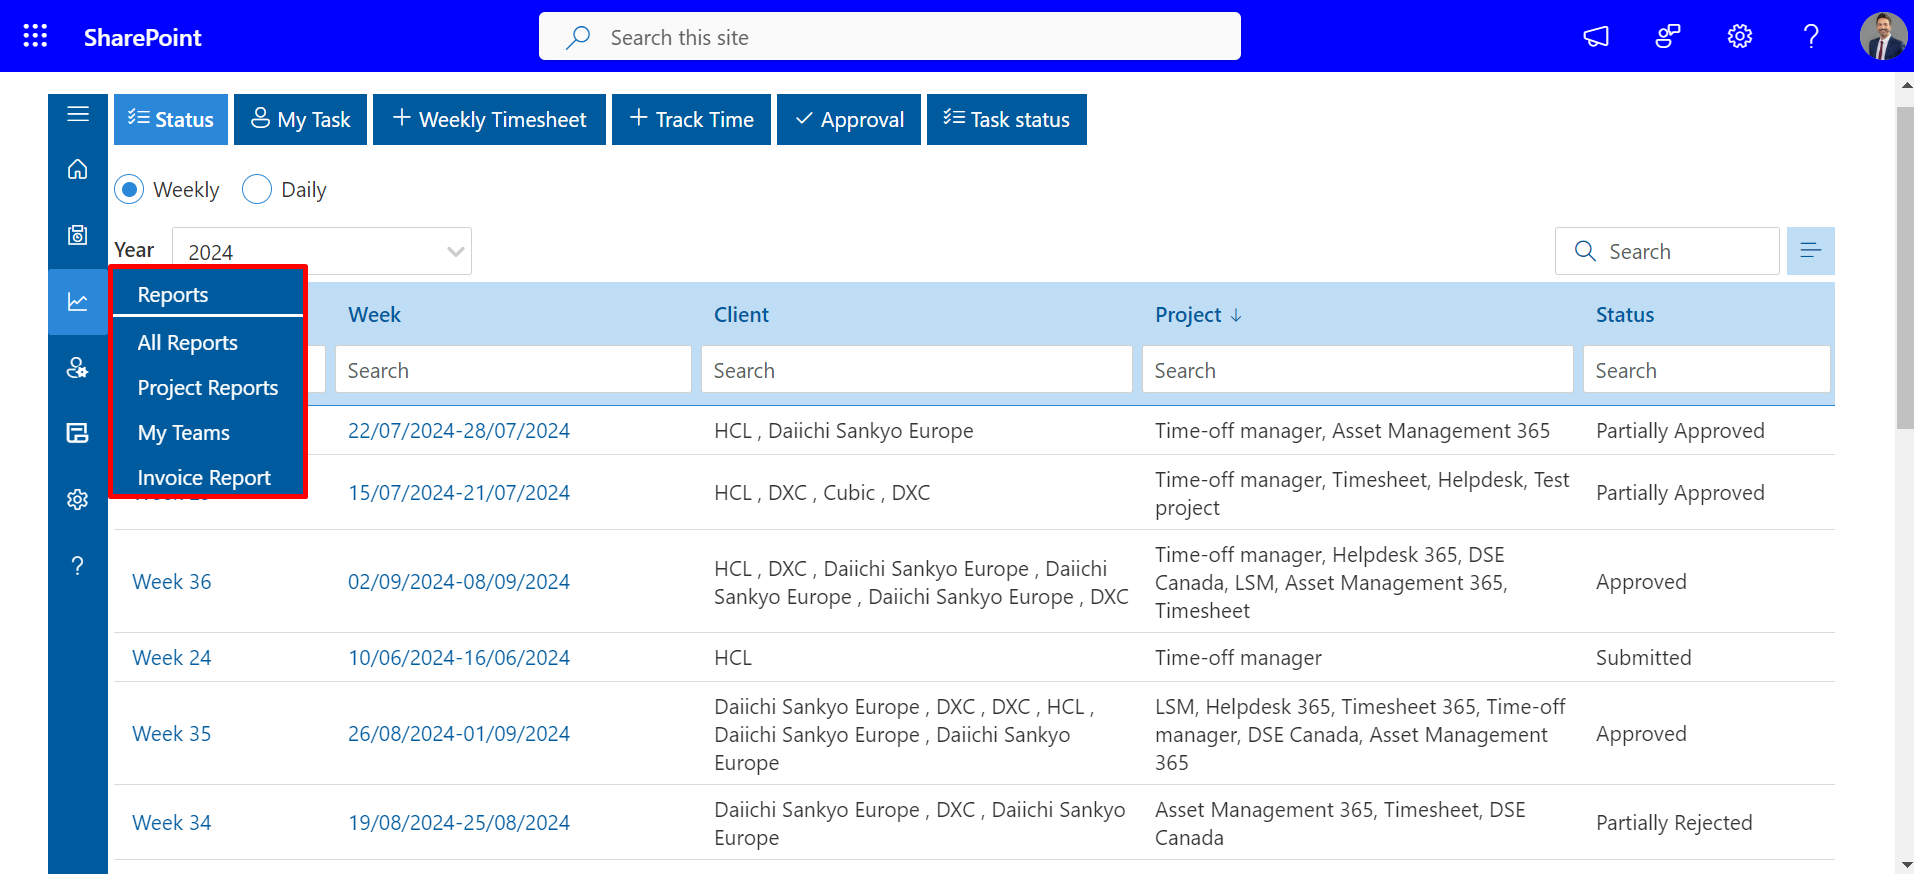
Task: Click the column filter icon beside Search
Action: (x=1810, y=251)
